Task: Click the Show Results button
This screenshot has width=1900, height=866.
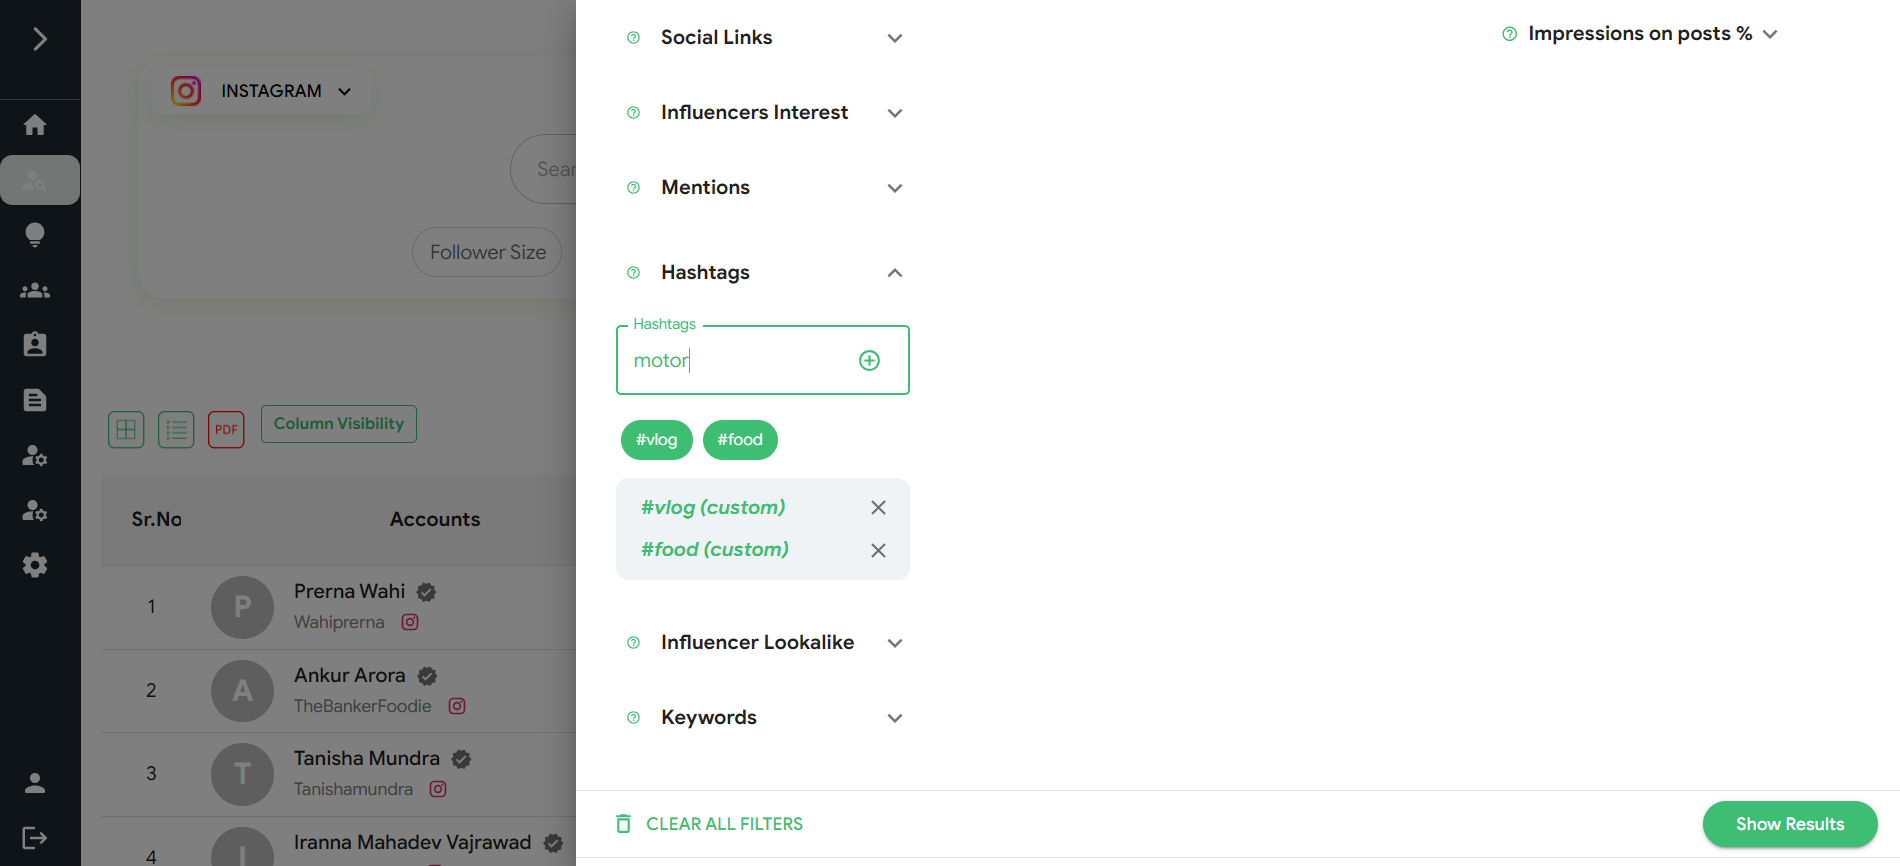Action: coord(1789,824)
